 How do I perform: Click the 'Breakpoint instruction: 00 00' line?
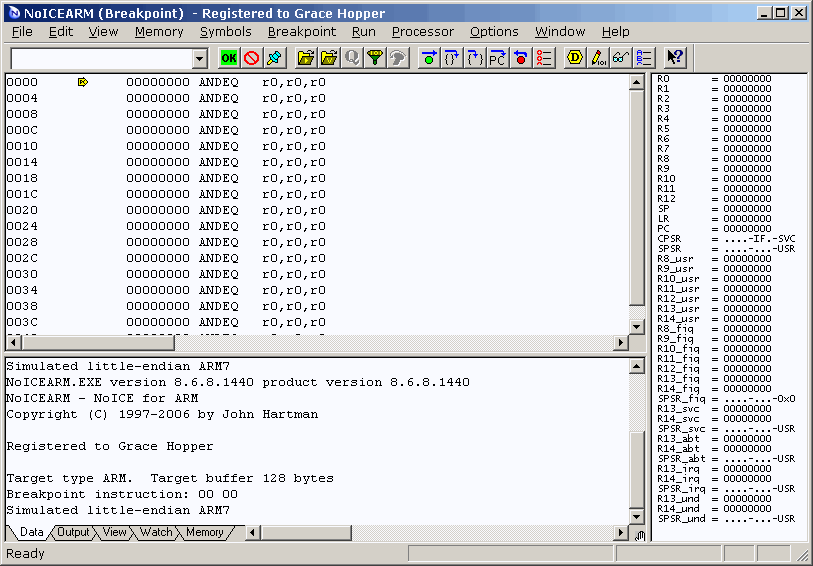point(122,494)
